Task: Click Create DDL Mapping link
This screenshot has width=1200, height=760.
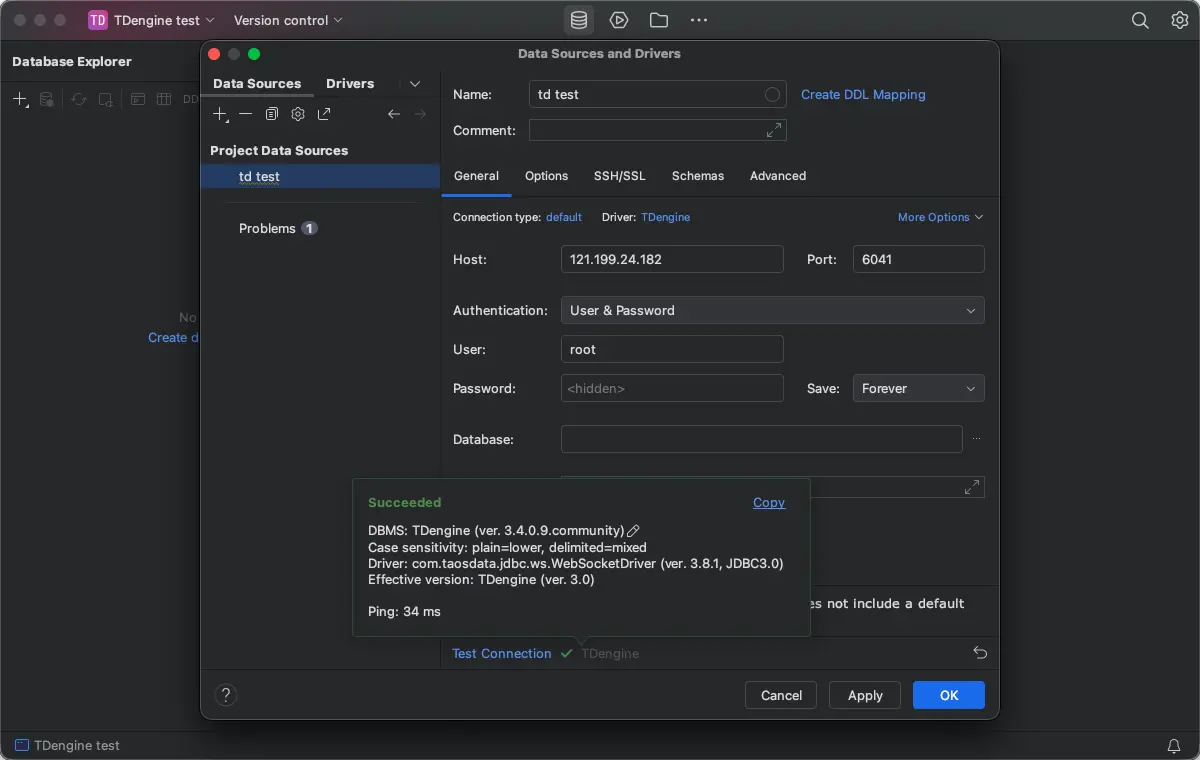Action: (x=863, y=94)
